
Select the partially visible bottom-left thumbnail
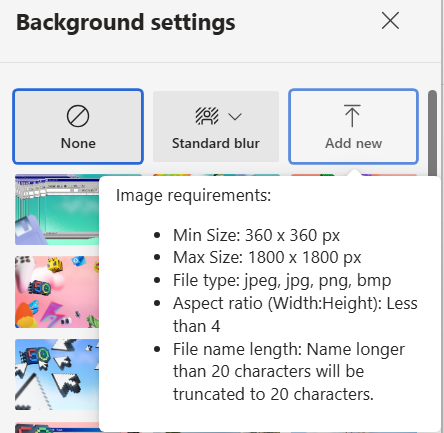[x=57, y=428]
